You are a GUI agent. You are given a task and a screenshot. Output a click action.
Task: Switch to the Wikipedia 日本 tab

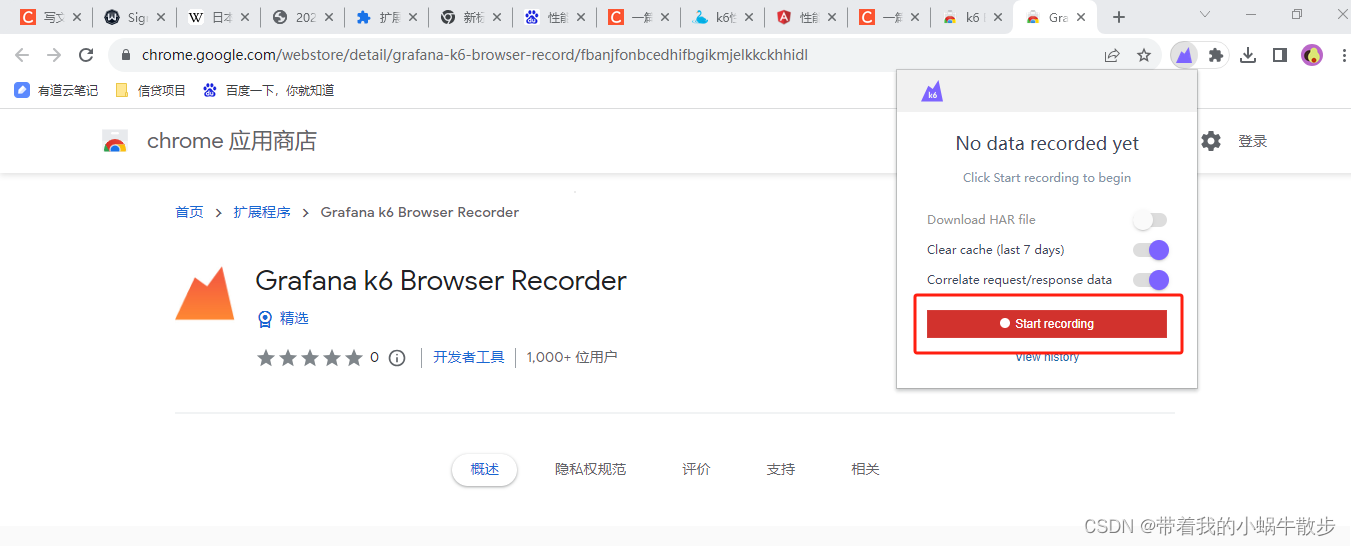click(x=218, y=17)
